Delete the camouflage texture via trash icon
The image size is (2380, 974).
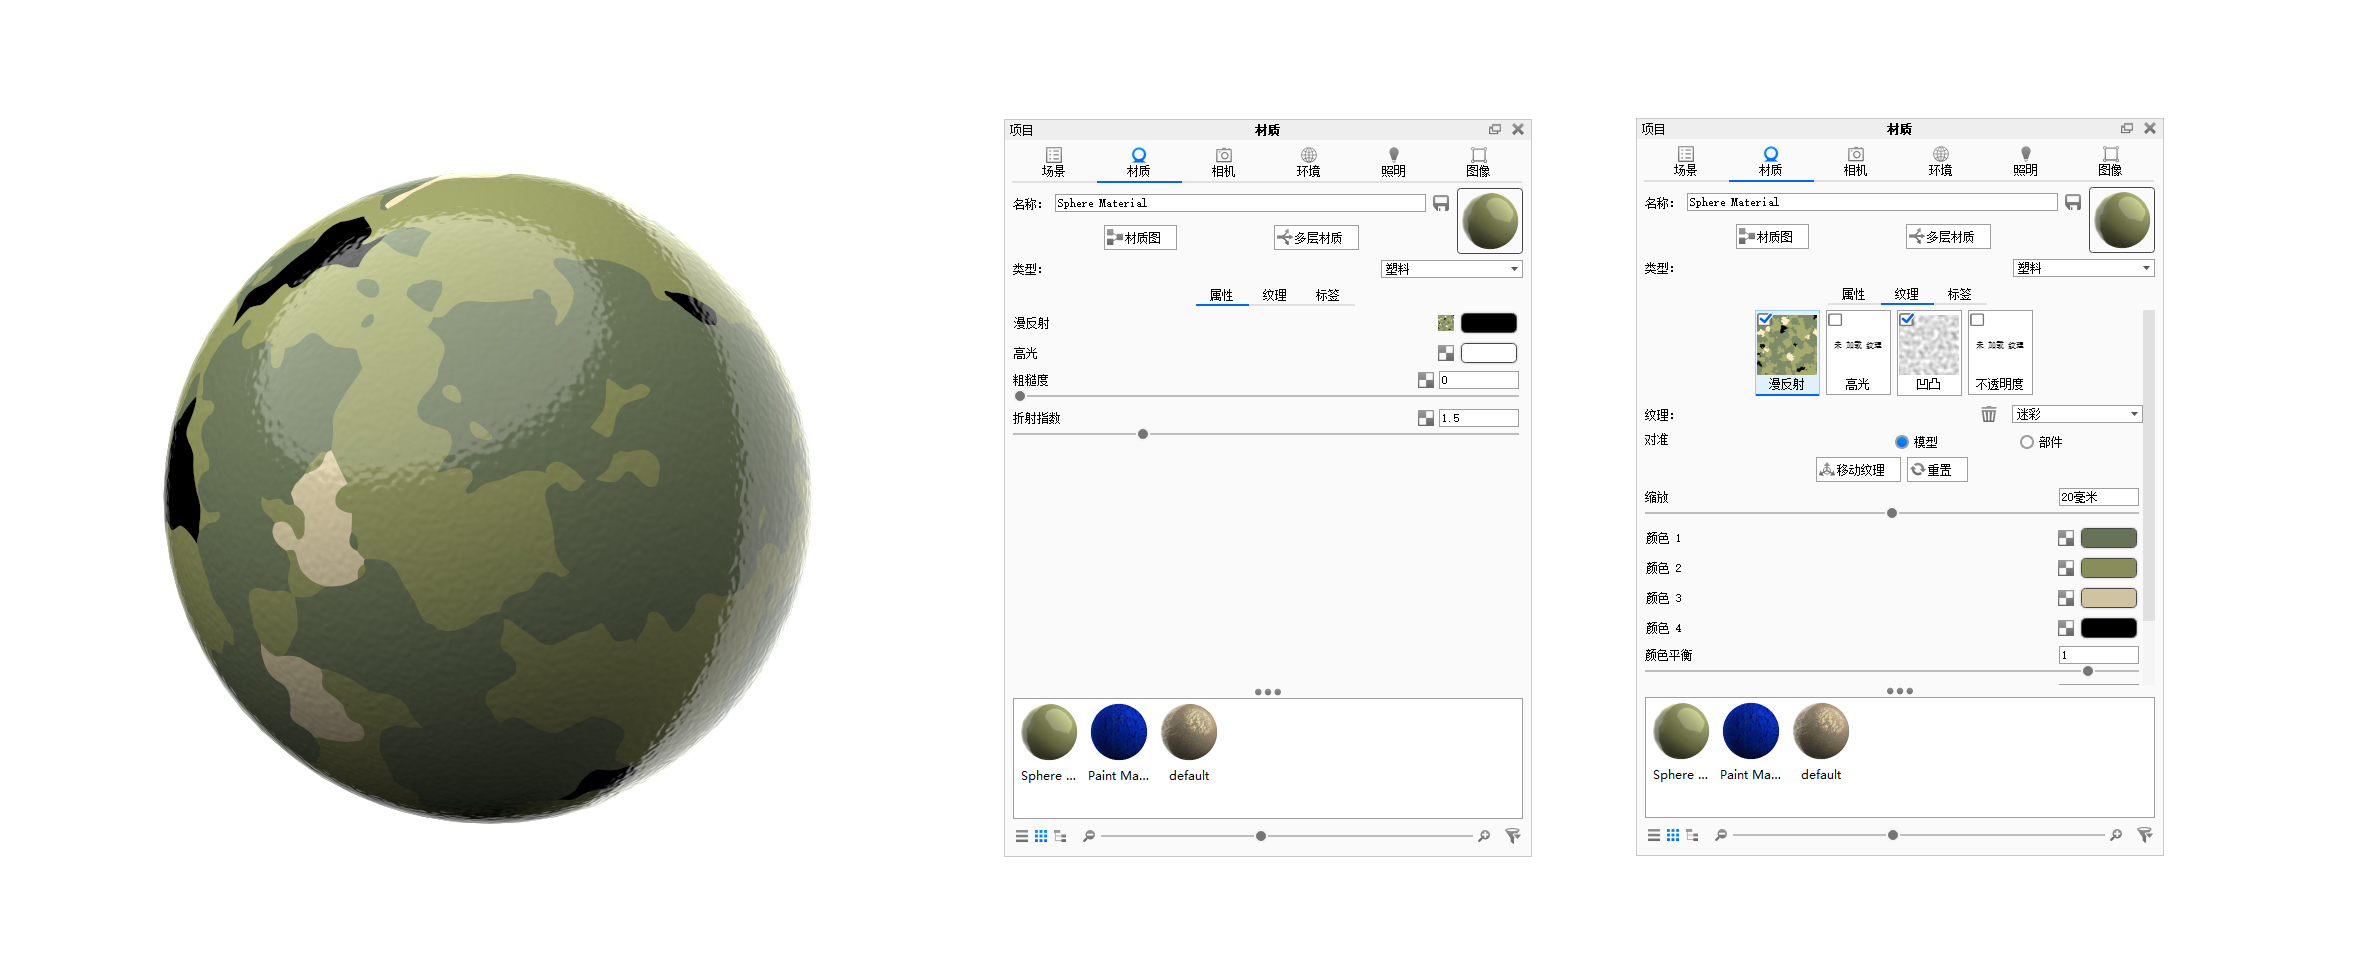[1988, 413]
